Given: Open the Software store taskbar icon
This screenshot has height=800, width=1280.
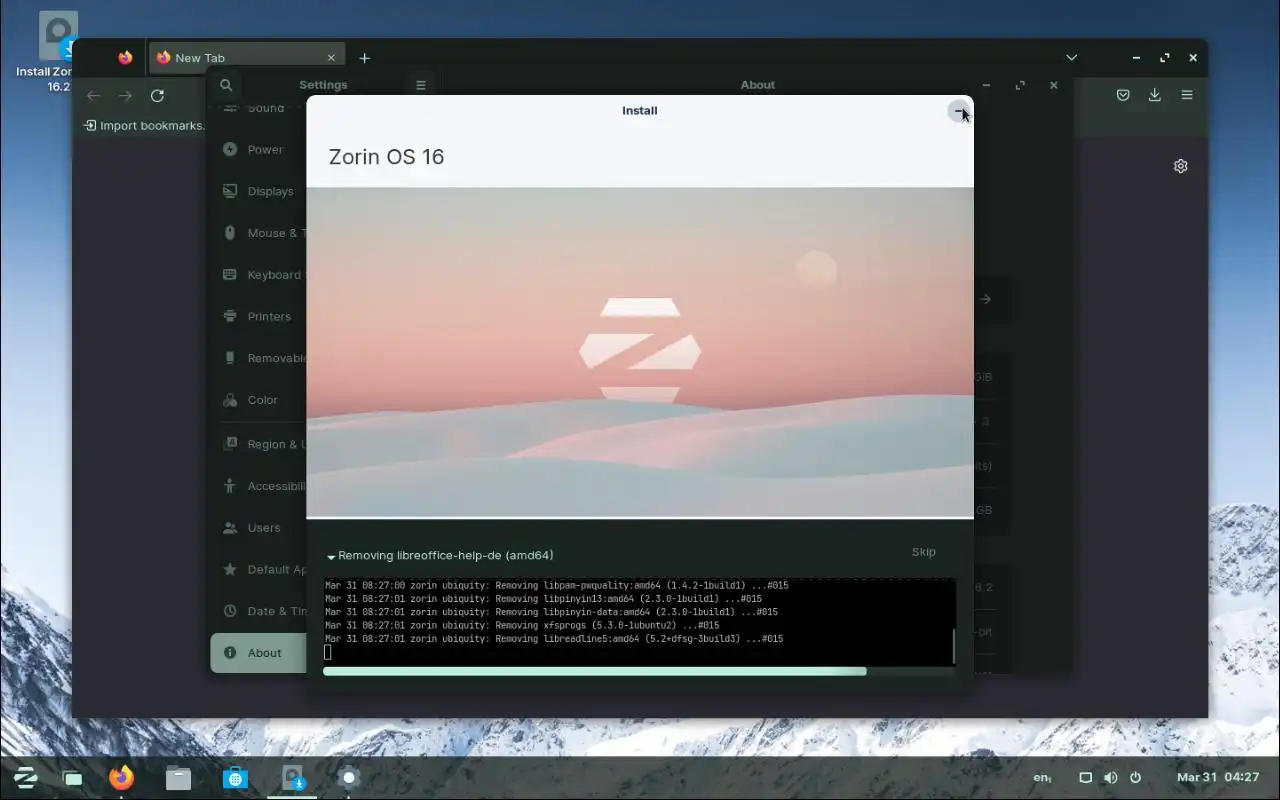Looking at the screenshot, I should point(235,777).
